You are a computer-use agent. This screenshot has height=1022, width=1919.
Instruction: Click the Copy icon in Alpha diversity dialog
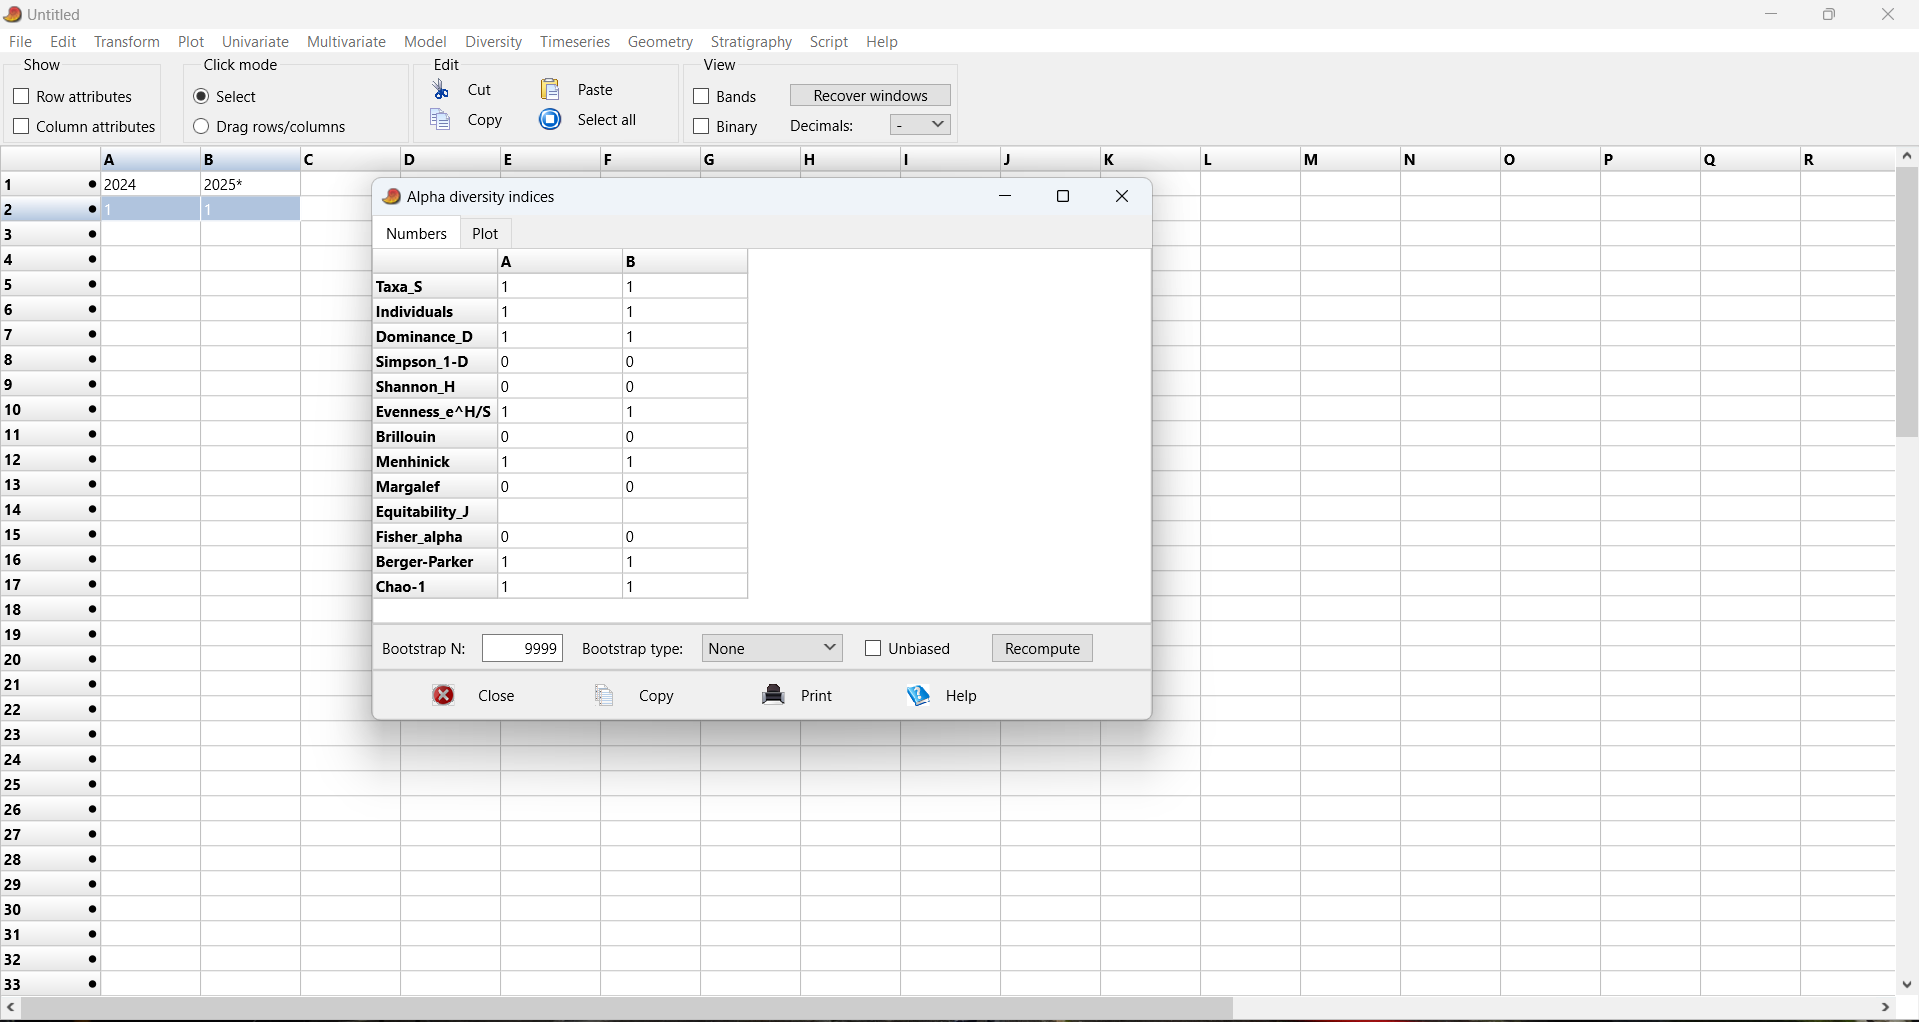coord(604,696)
